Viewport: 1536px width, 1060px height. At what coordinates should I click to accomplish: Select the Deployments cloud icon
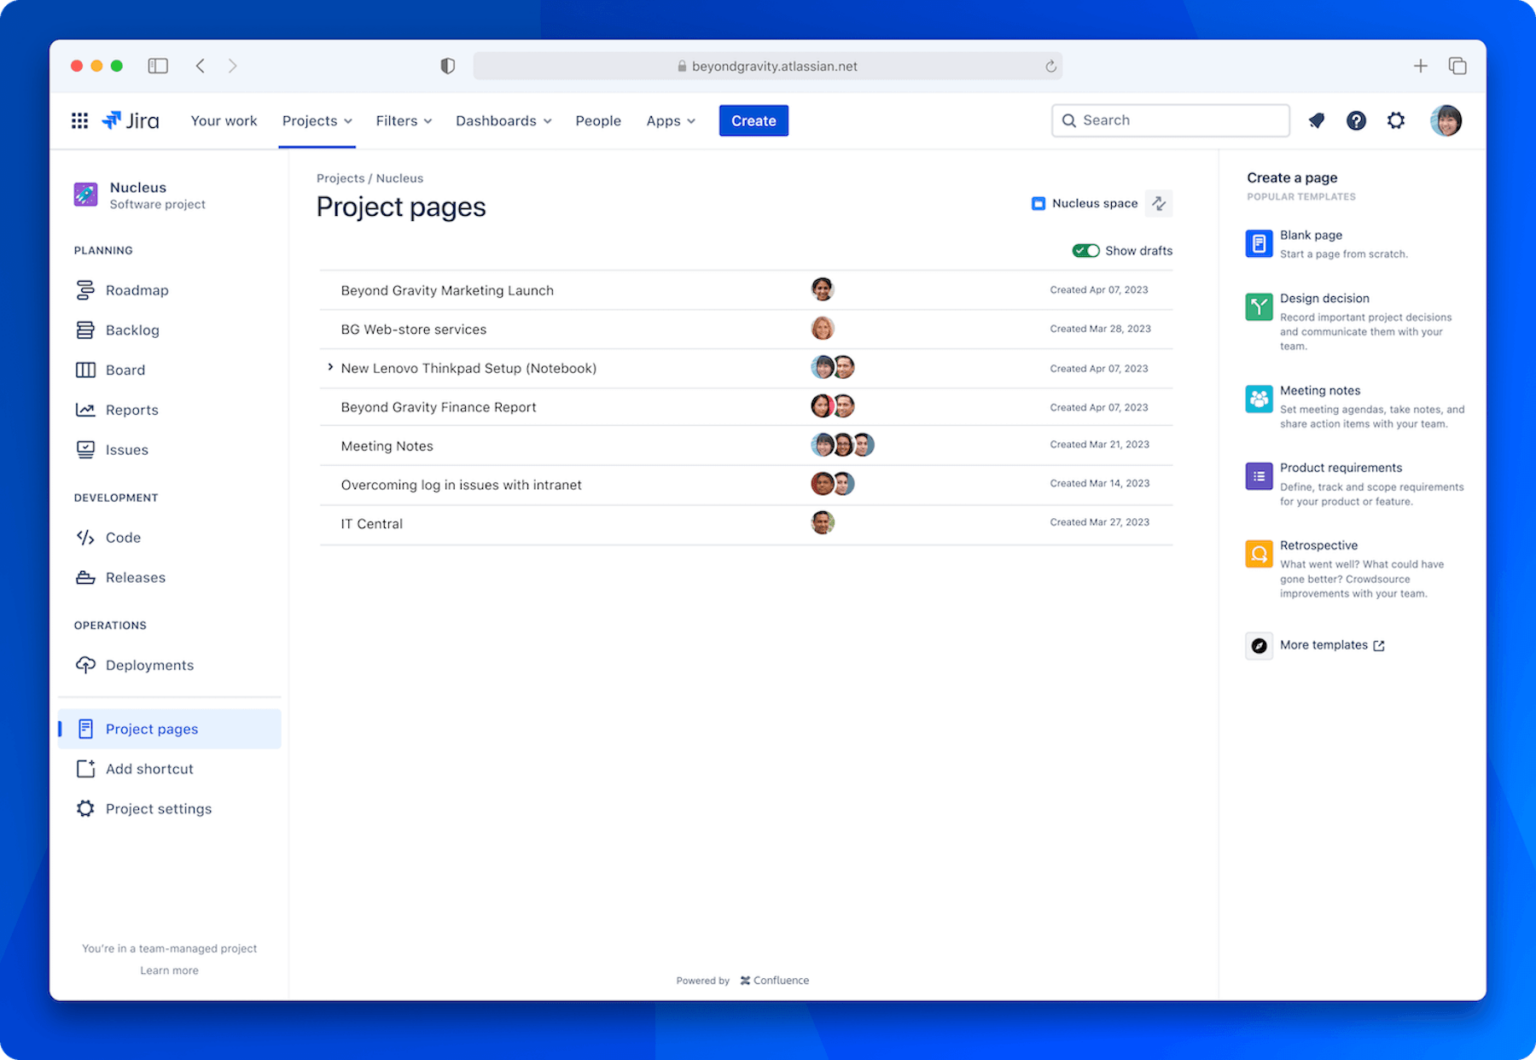click(x=85, y=665)
